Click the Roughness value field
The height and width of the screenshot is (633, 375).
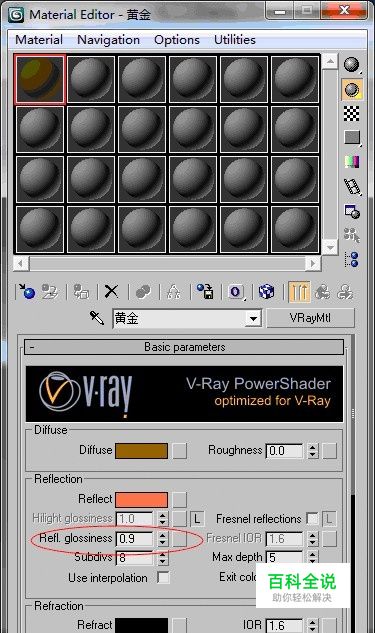coord(285,451)
